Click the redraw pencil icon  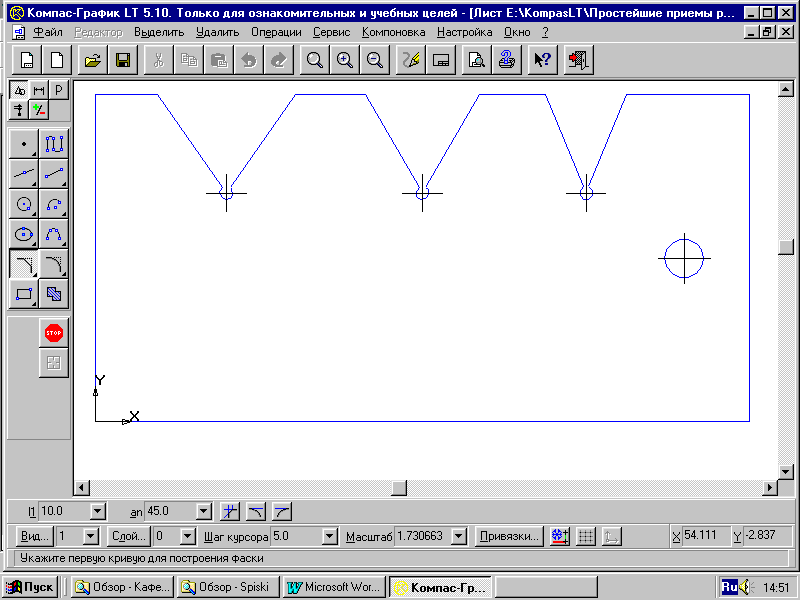point(411,60)
